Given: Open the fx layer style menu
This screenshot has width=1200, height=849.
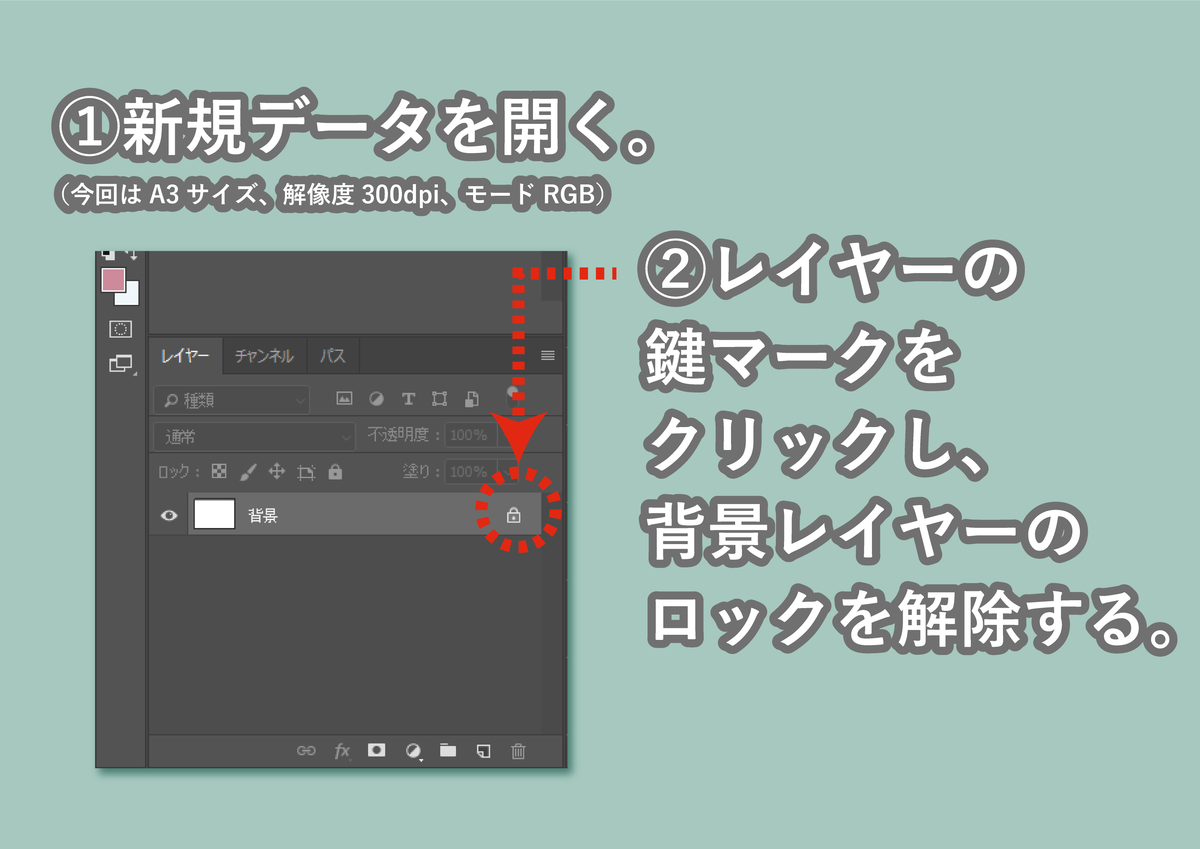Looking at the screenshot, I should point(342,751).
